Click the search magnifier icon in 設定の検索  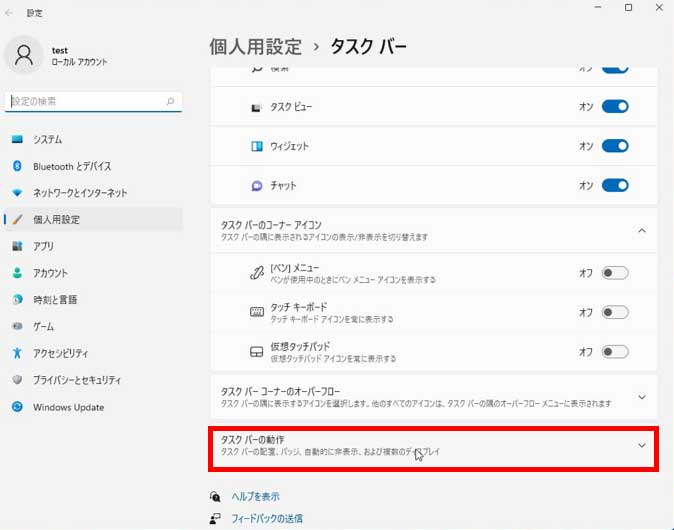(x=170, y=101)
